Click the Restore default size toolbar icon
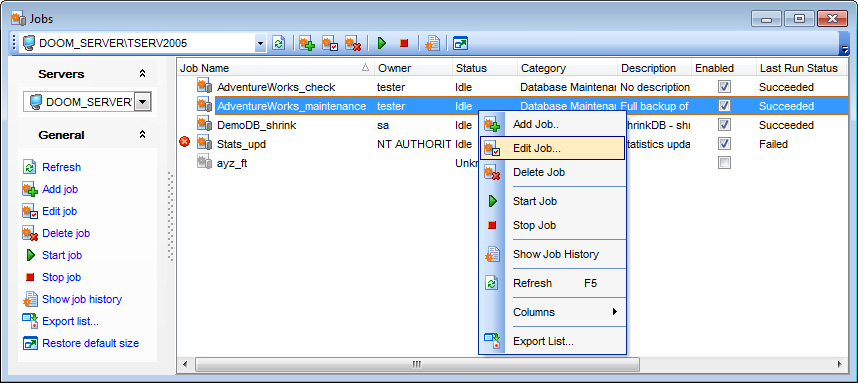The image size is (858, 383). point(460,43)
